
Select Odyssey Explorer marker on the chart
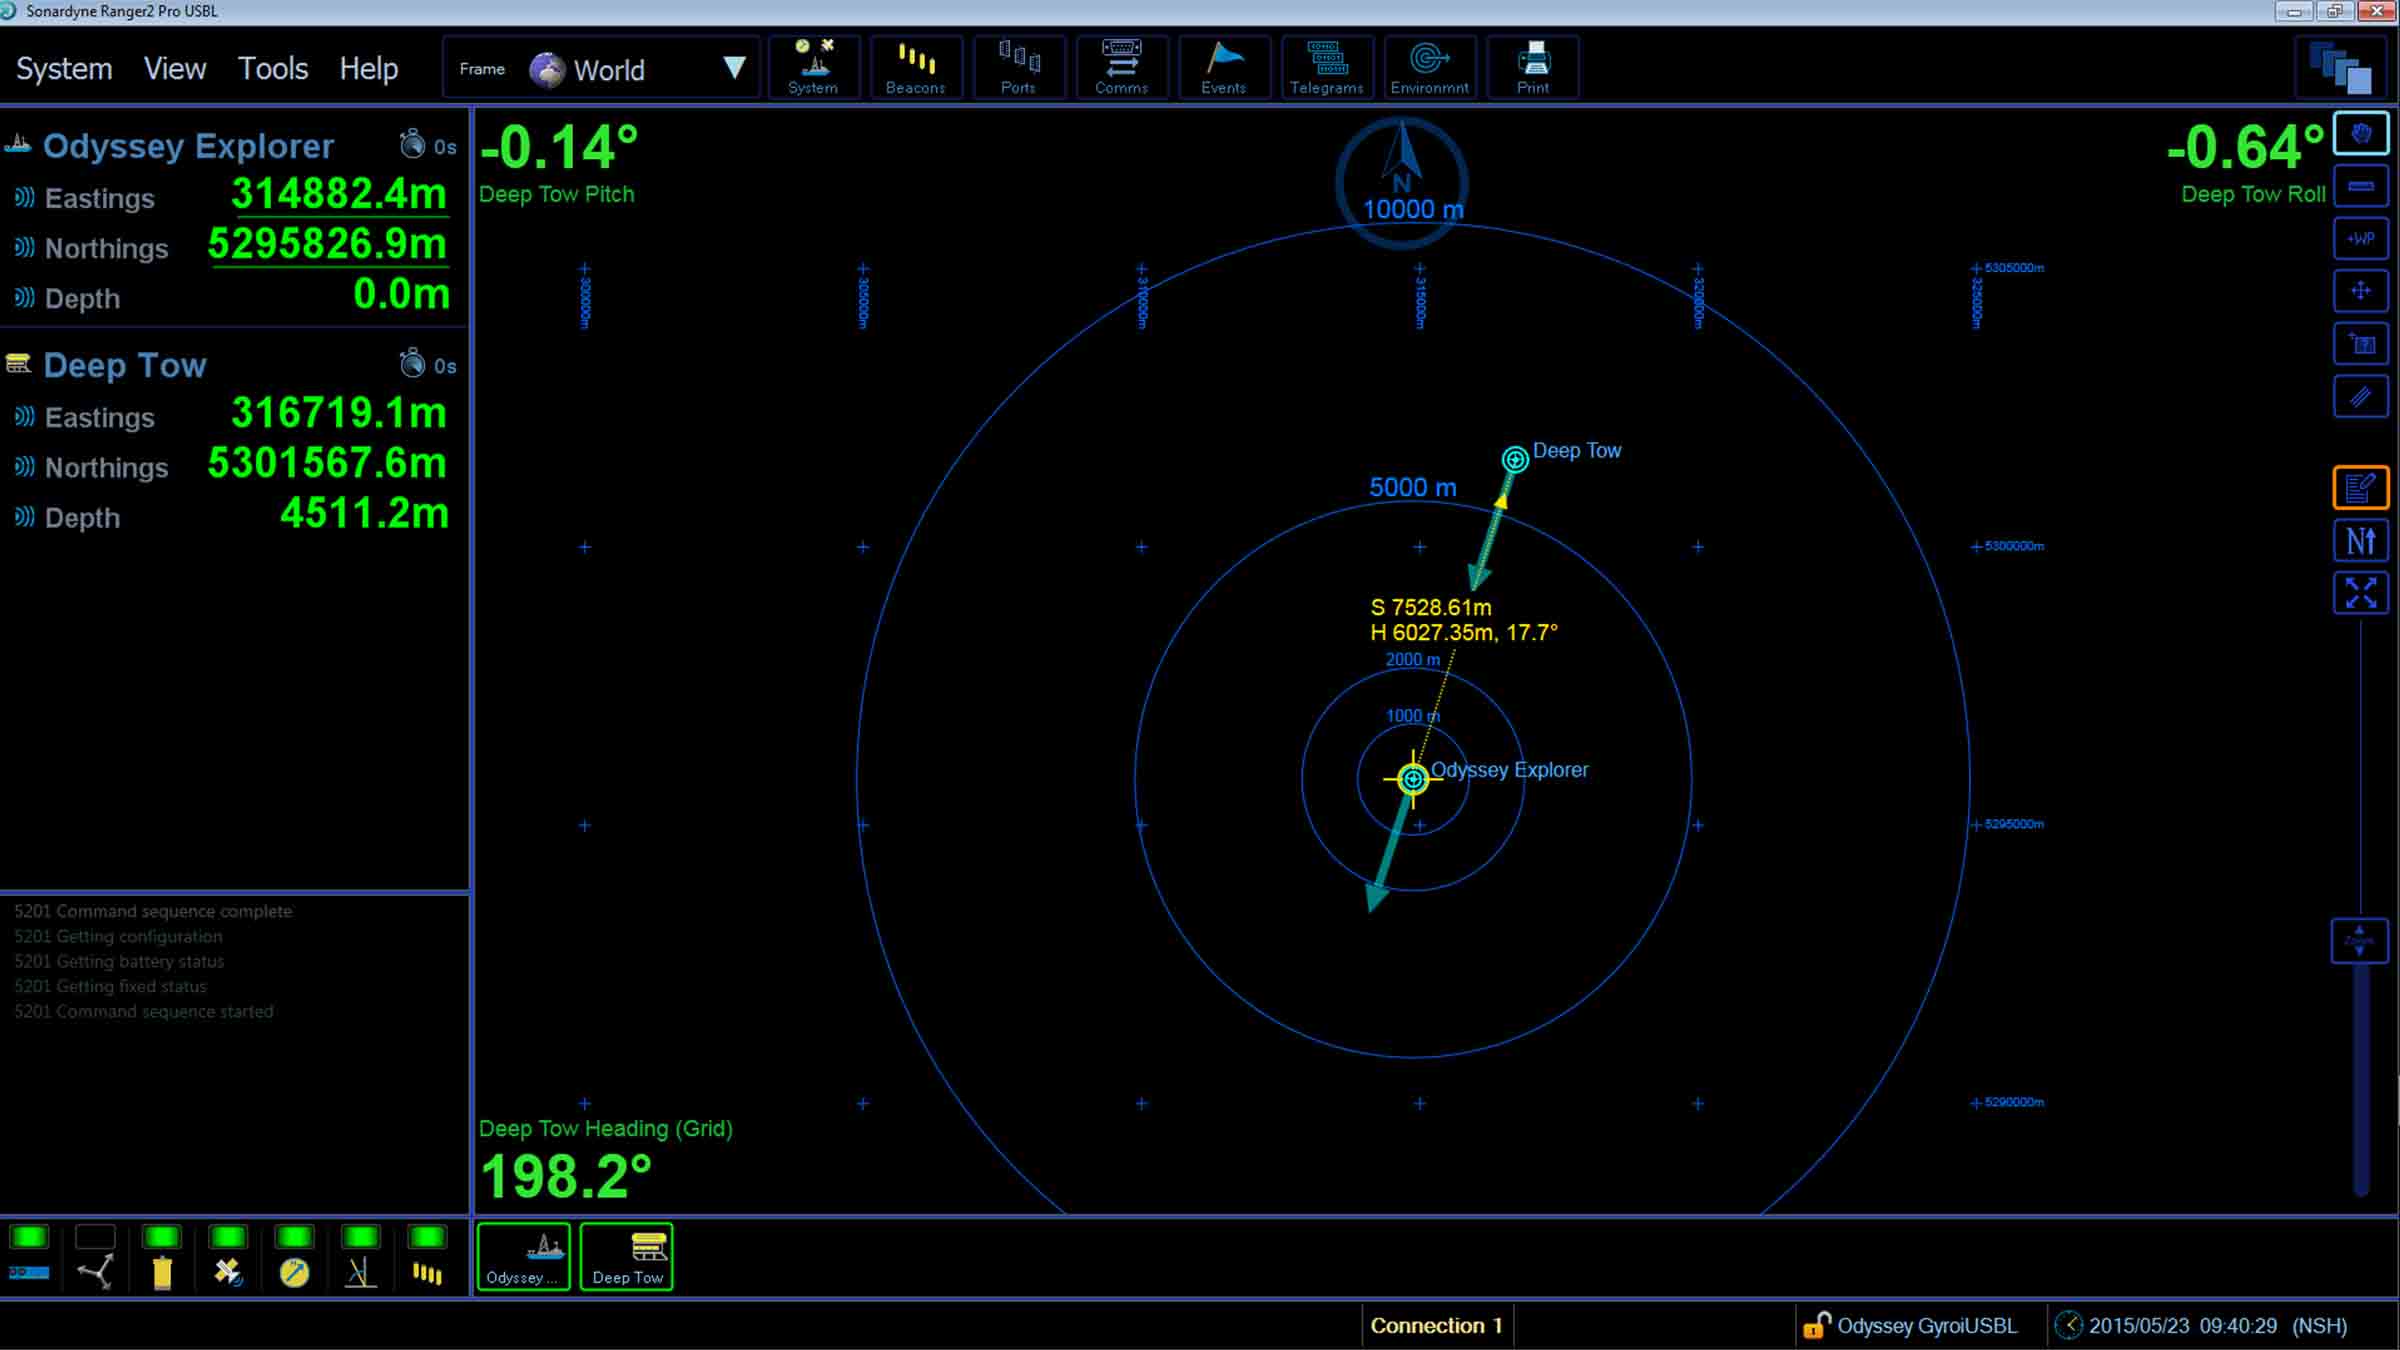(1412, 778)
